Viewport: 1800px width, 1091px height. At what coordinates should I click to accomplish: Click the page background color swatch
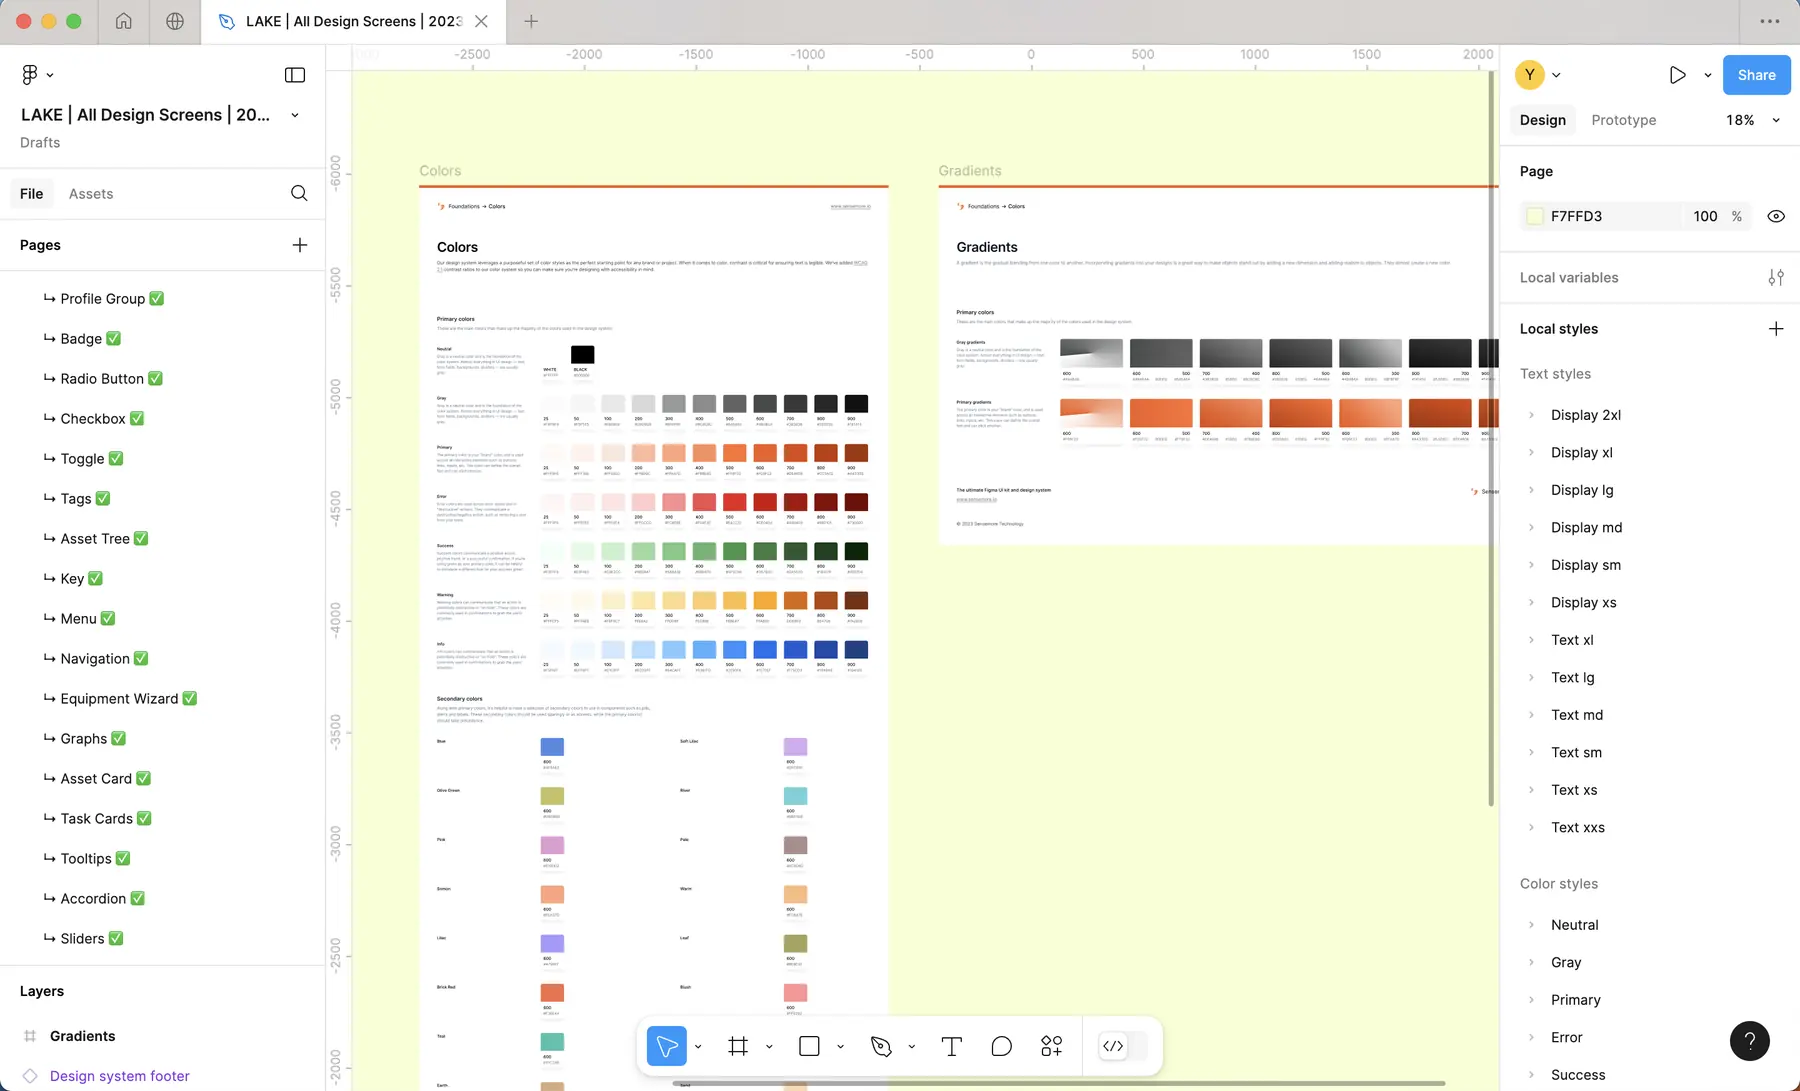(x=1534, y=216)
